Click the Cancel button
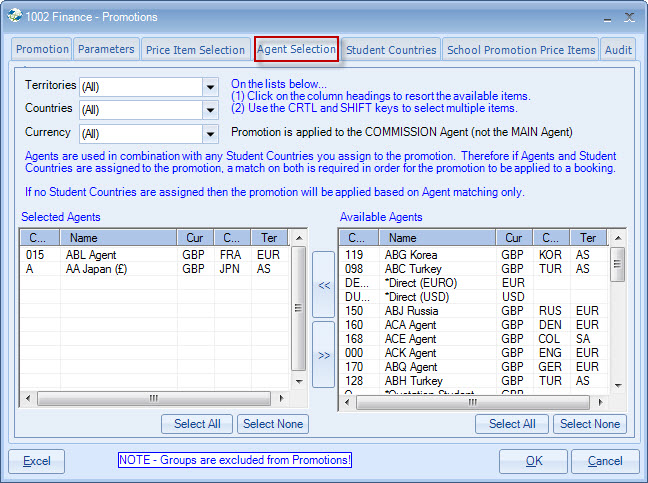 click(x=605, y=461)
